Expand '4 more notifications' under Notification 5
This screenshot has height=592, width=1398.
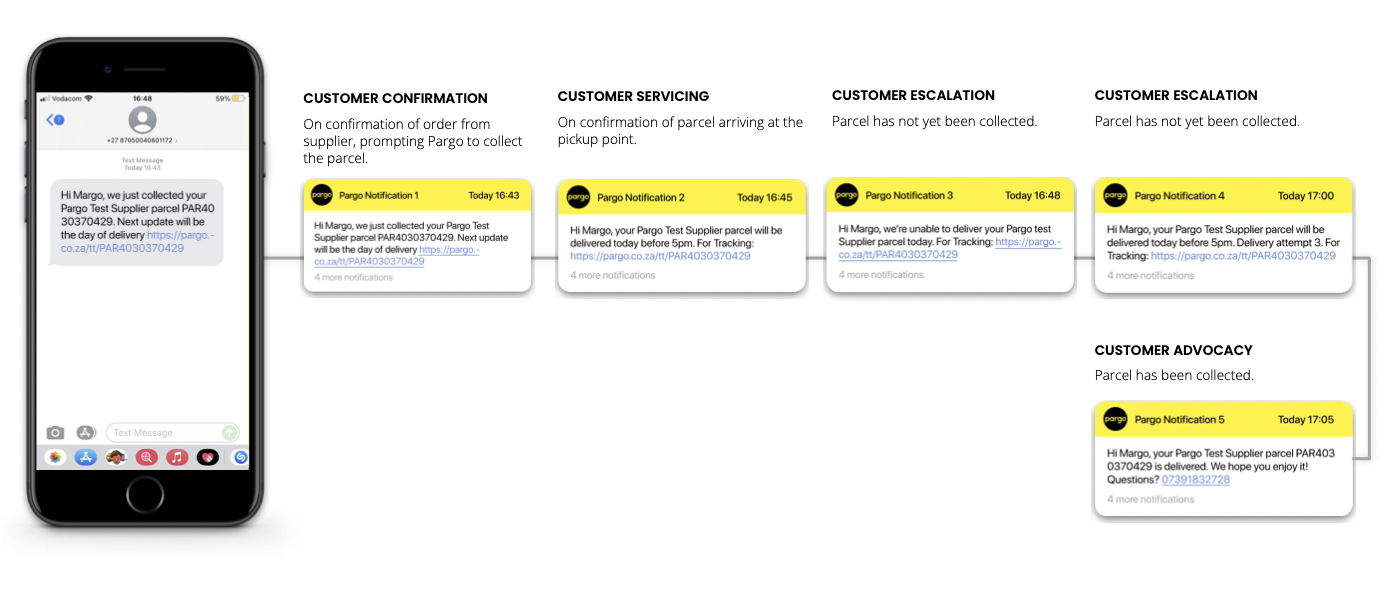pyautogui.click(x=1150, y=499)
